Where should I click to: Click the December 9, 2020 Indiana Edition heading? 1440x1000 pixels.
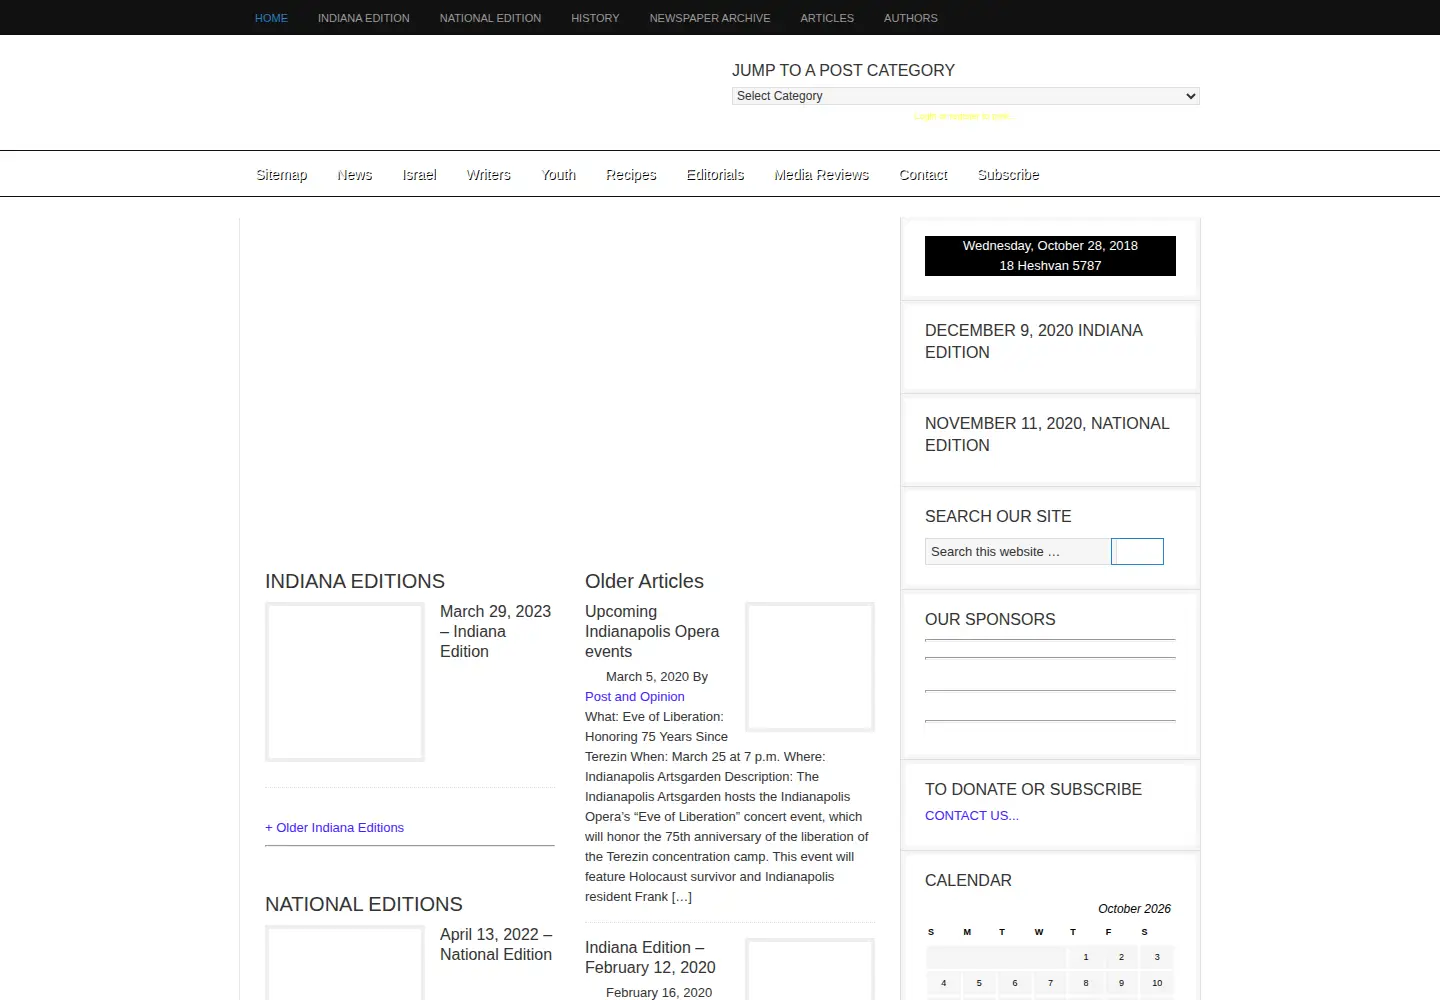(x=1034, y=342)
